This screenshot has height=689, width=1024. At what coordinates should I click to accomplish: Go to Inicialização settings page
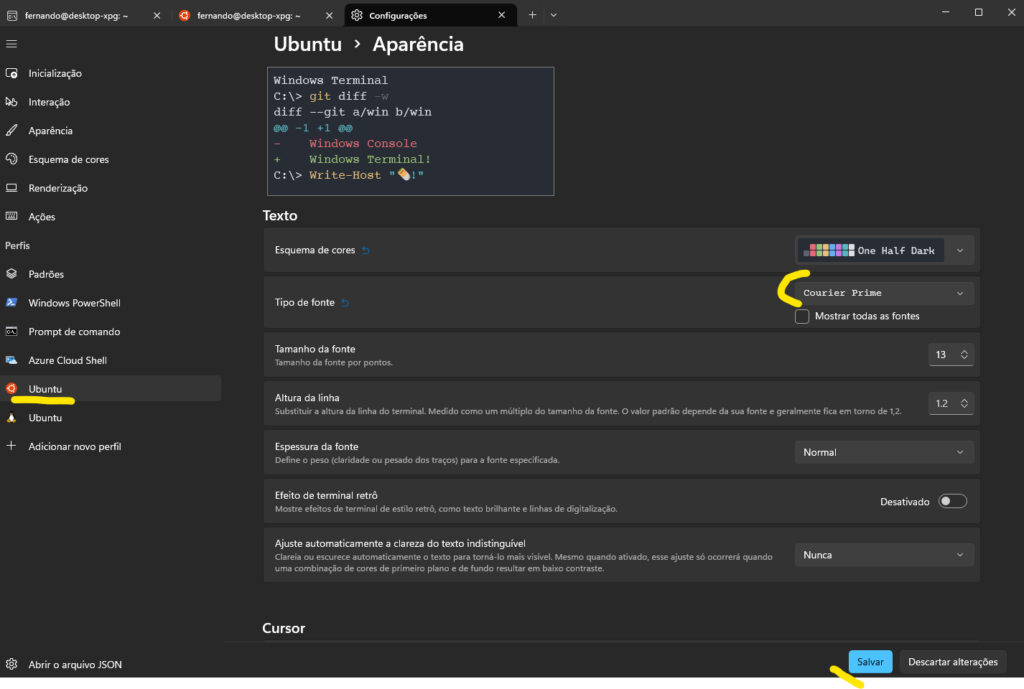click(55, 73)
